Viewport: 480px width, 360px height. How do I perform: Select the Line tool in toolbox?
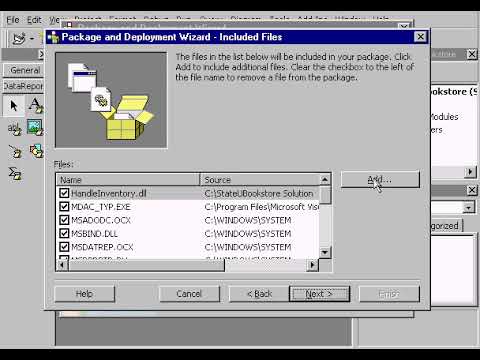(x=15, y=152)
